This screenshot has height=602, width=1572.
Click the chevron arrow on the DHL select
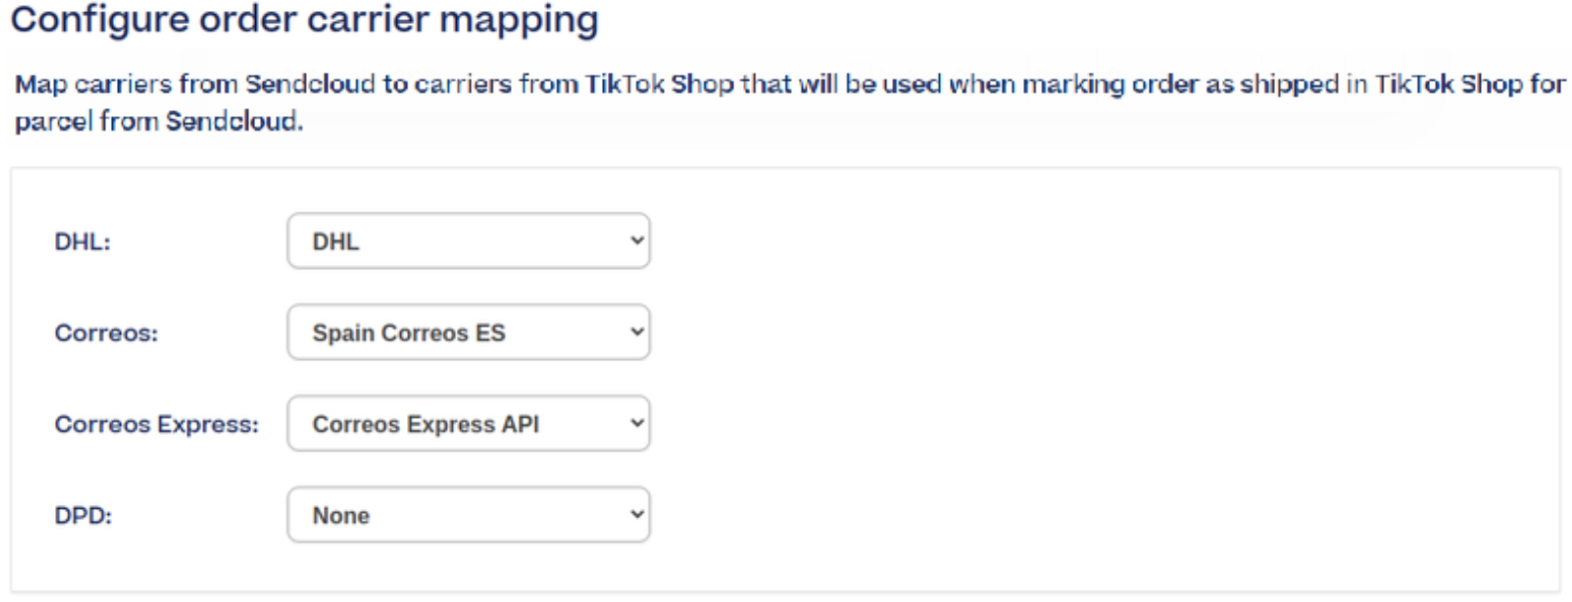pyautogui.click(x=636, y=241)
